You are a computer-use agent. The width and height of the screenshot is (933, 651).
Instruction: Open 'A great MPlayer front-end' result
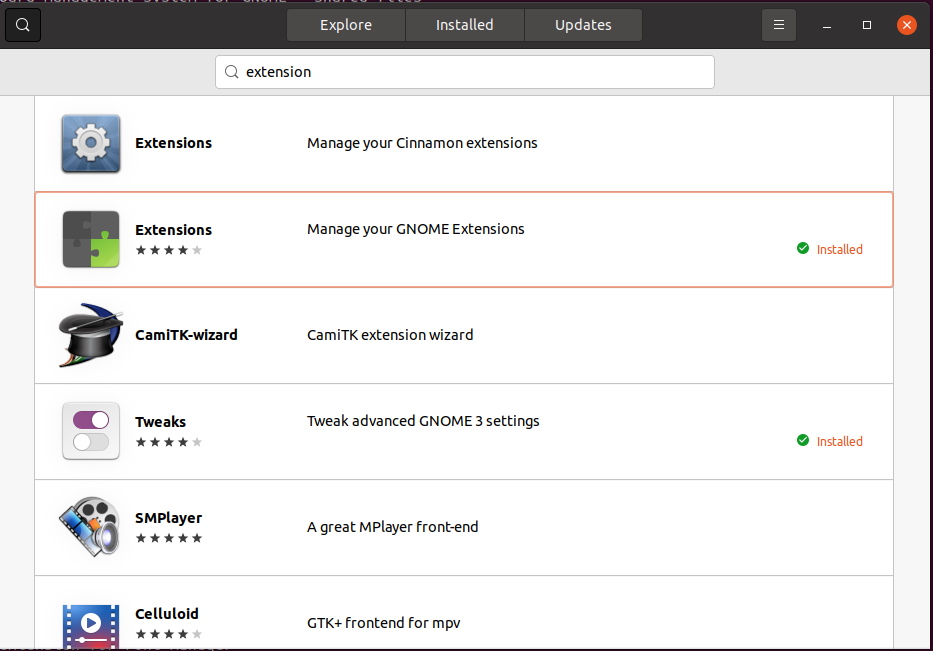tap(464, 527)
